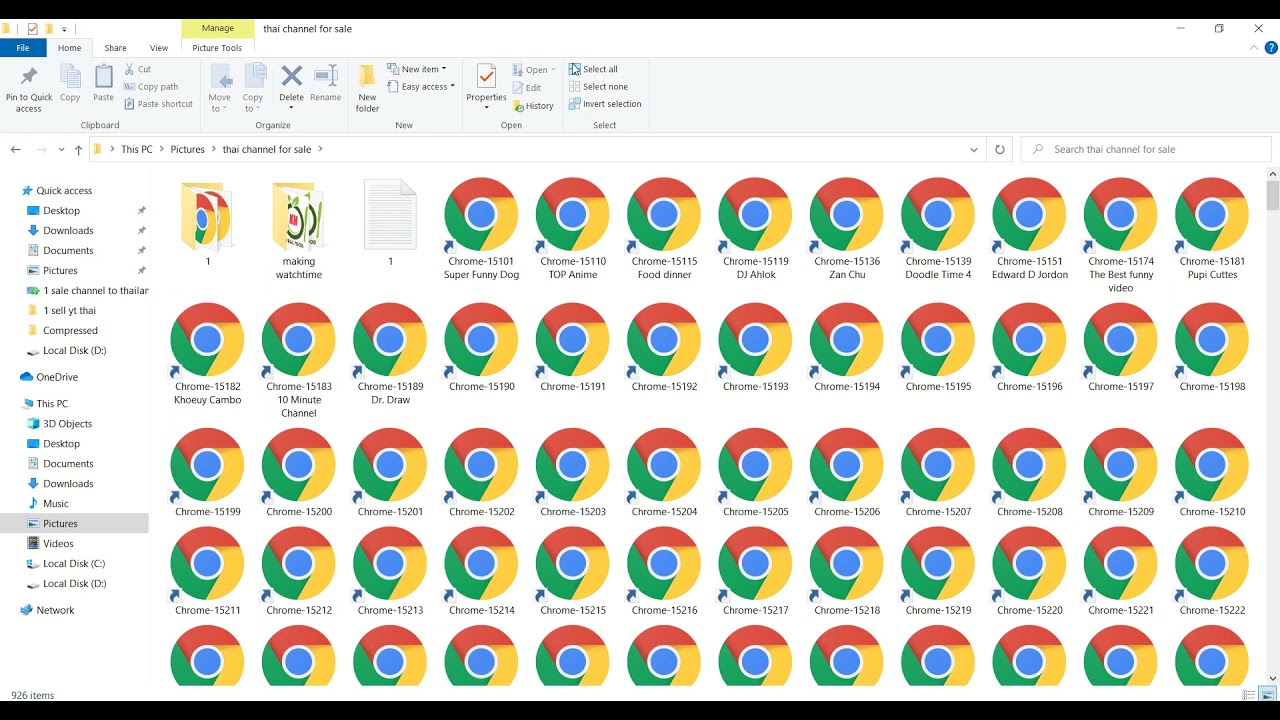1280x720 pixels.
Task: Select Chrome-15139 Doodle Time 4 shortcut
Action: pos(938,229)
